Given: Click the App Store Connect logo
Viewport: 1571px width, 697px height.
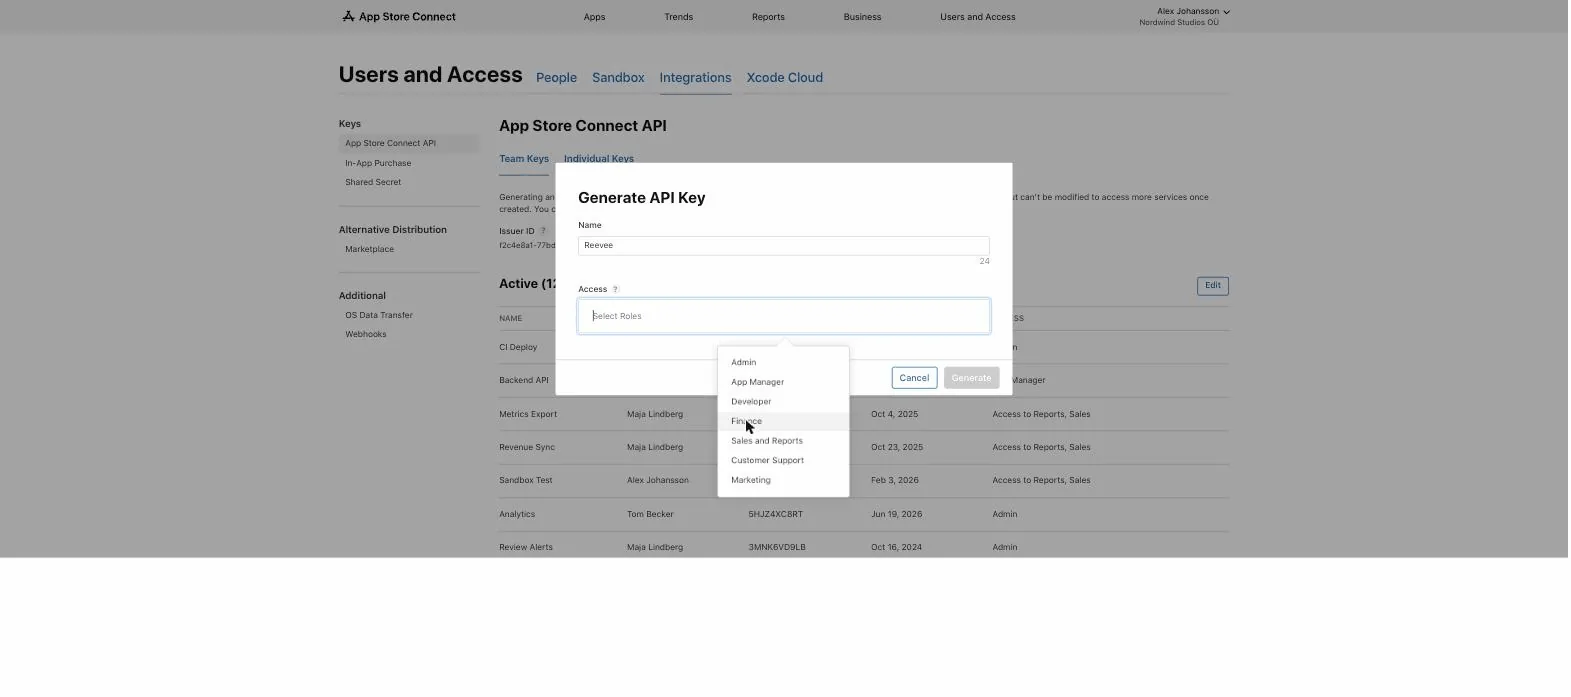Looking at the screenshot, I should (x=399, y=16).
